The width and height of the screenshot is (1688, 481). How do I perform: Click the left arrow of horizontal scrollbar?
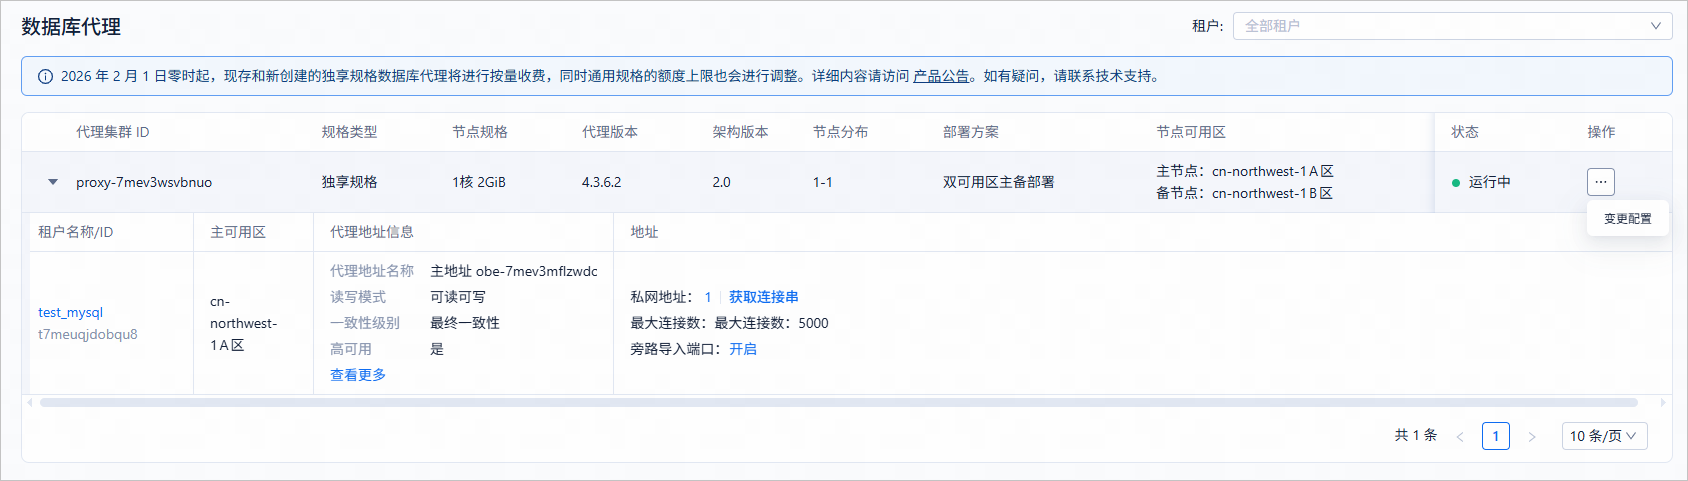(30, 403)
